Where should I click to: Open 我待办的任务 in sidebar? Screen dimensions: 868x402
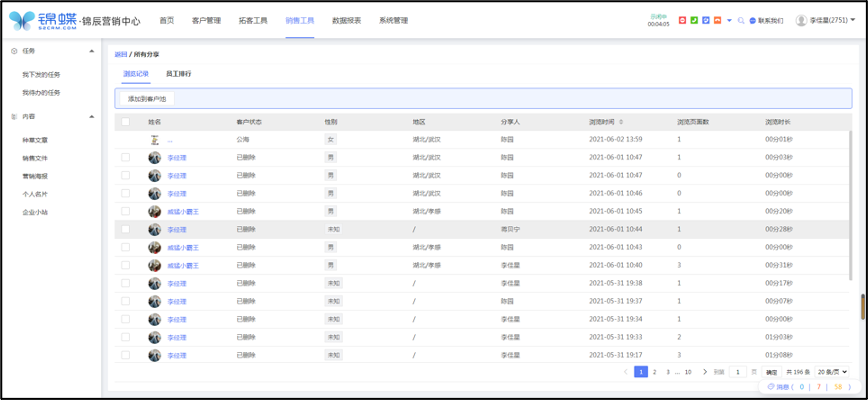41,92
